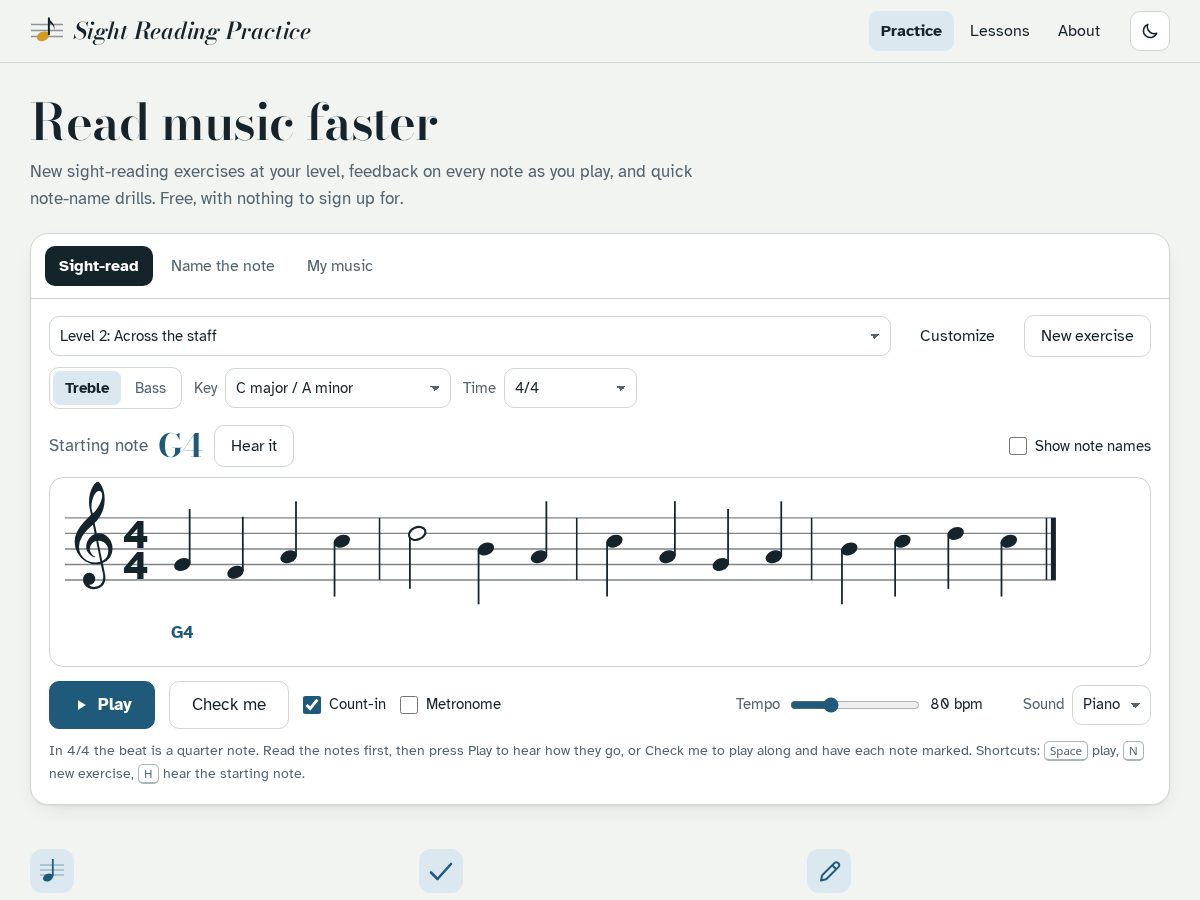Image resolution: width=1200 pixels, height=900 pixels.
Task: Switch to the Name the note tab
Action: click(223, 266)
